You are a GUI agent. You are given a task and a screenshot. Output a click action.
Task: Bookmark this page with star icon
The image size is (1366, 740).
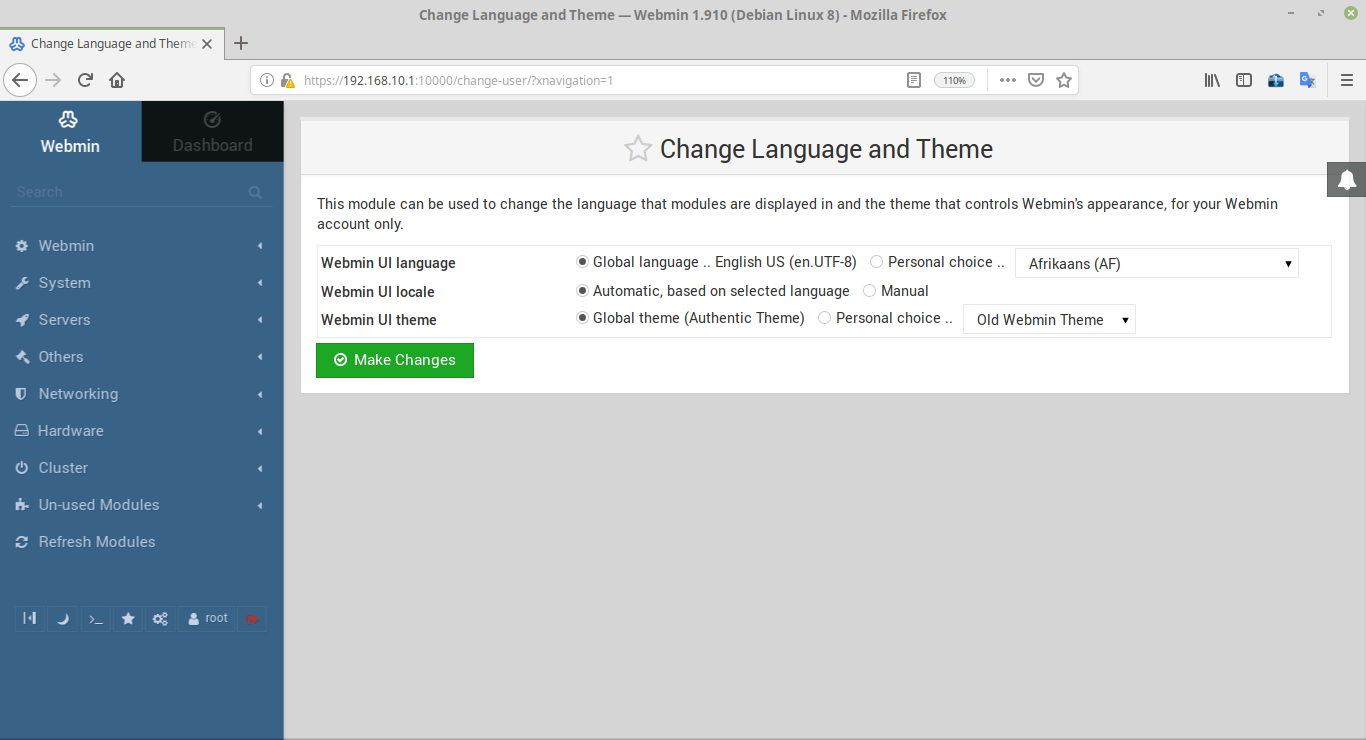click(1064, 80)
